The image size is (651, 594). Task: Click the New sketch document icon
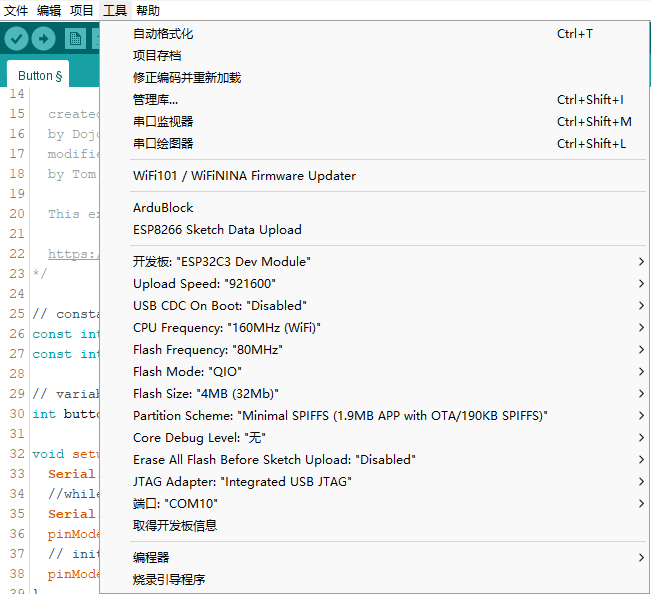point(75,38)
